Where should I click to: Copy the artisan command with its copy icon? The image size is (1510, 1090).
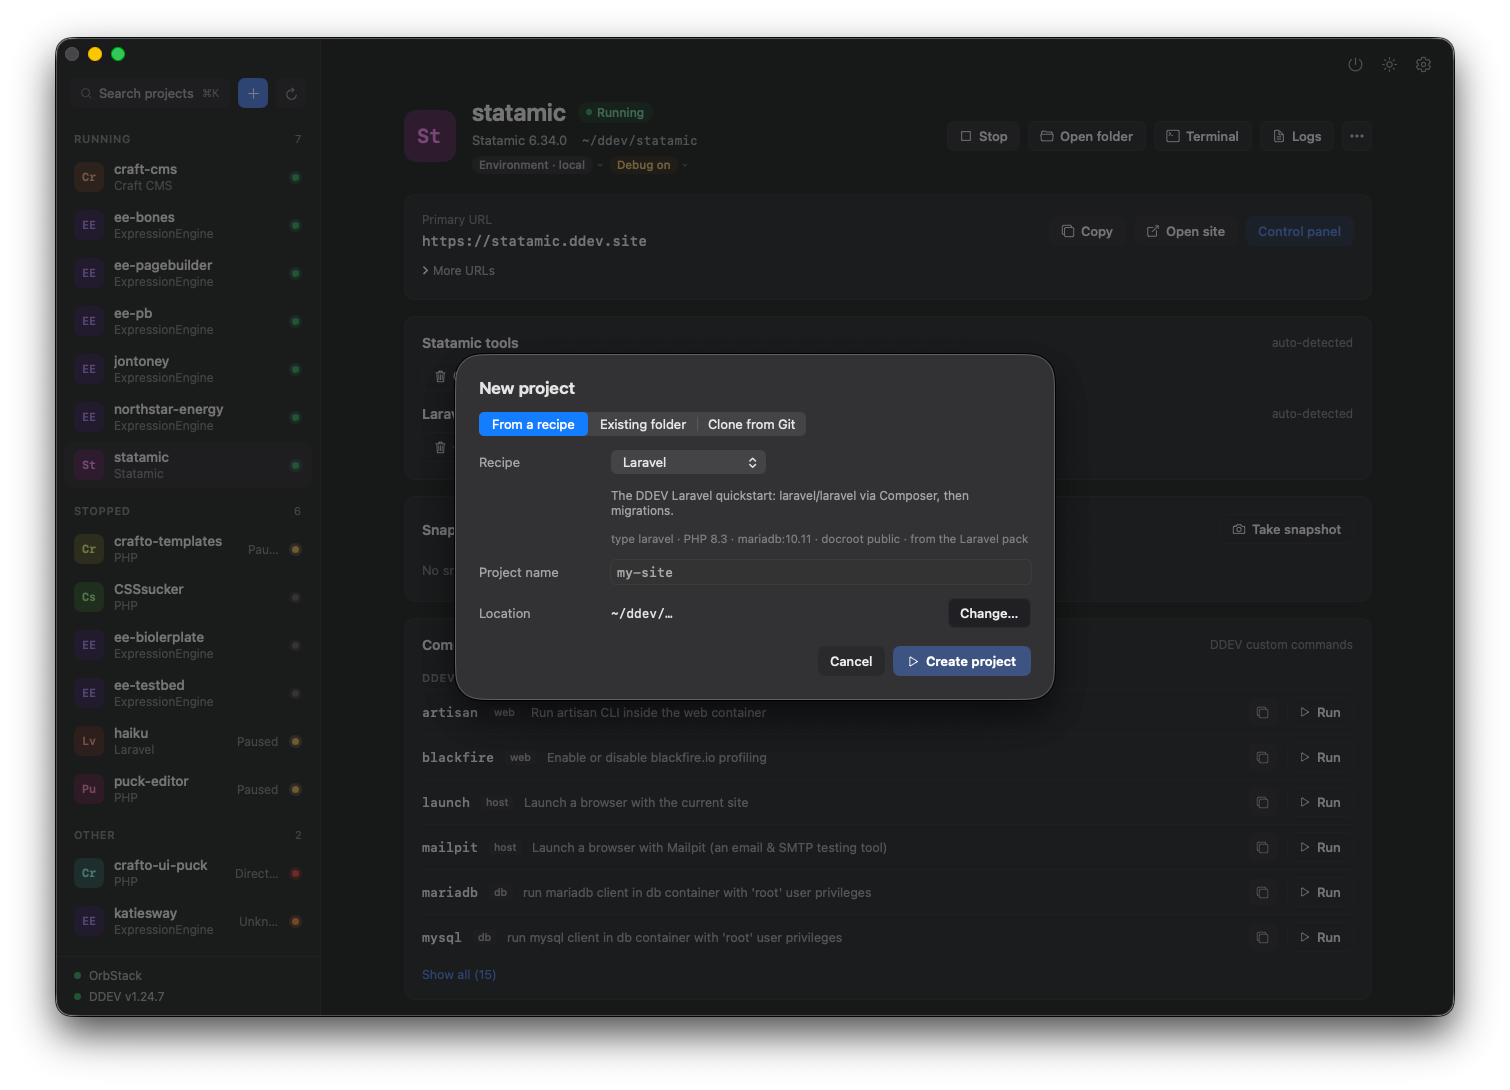(x=1262, y=713)
